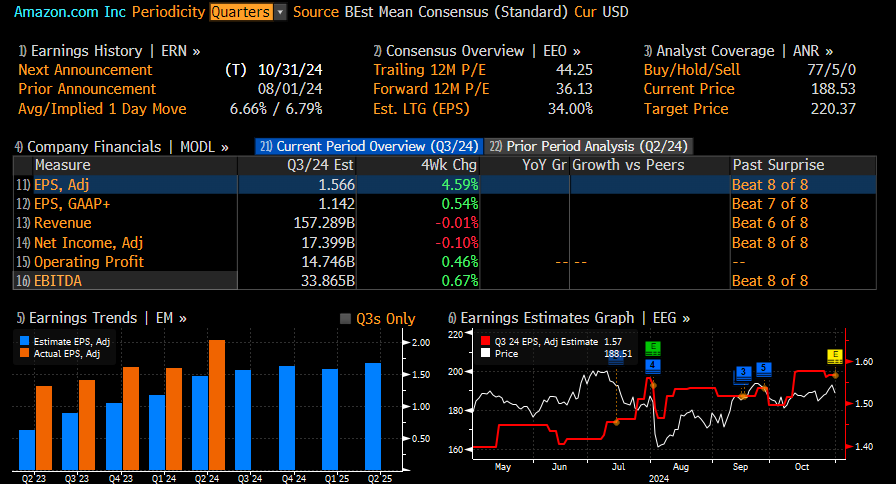Viewport: 896px width, 484px height.
Task: Click the tall orange Q2'24 actual EPS bar
Action: [x=217, y=405]
